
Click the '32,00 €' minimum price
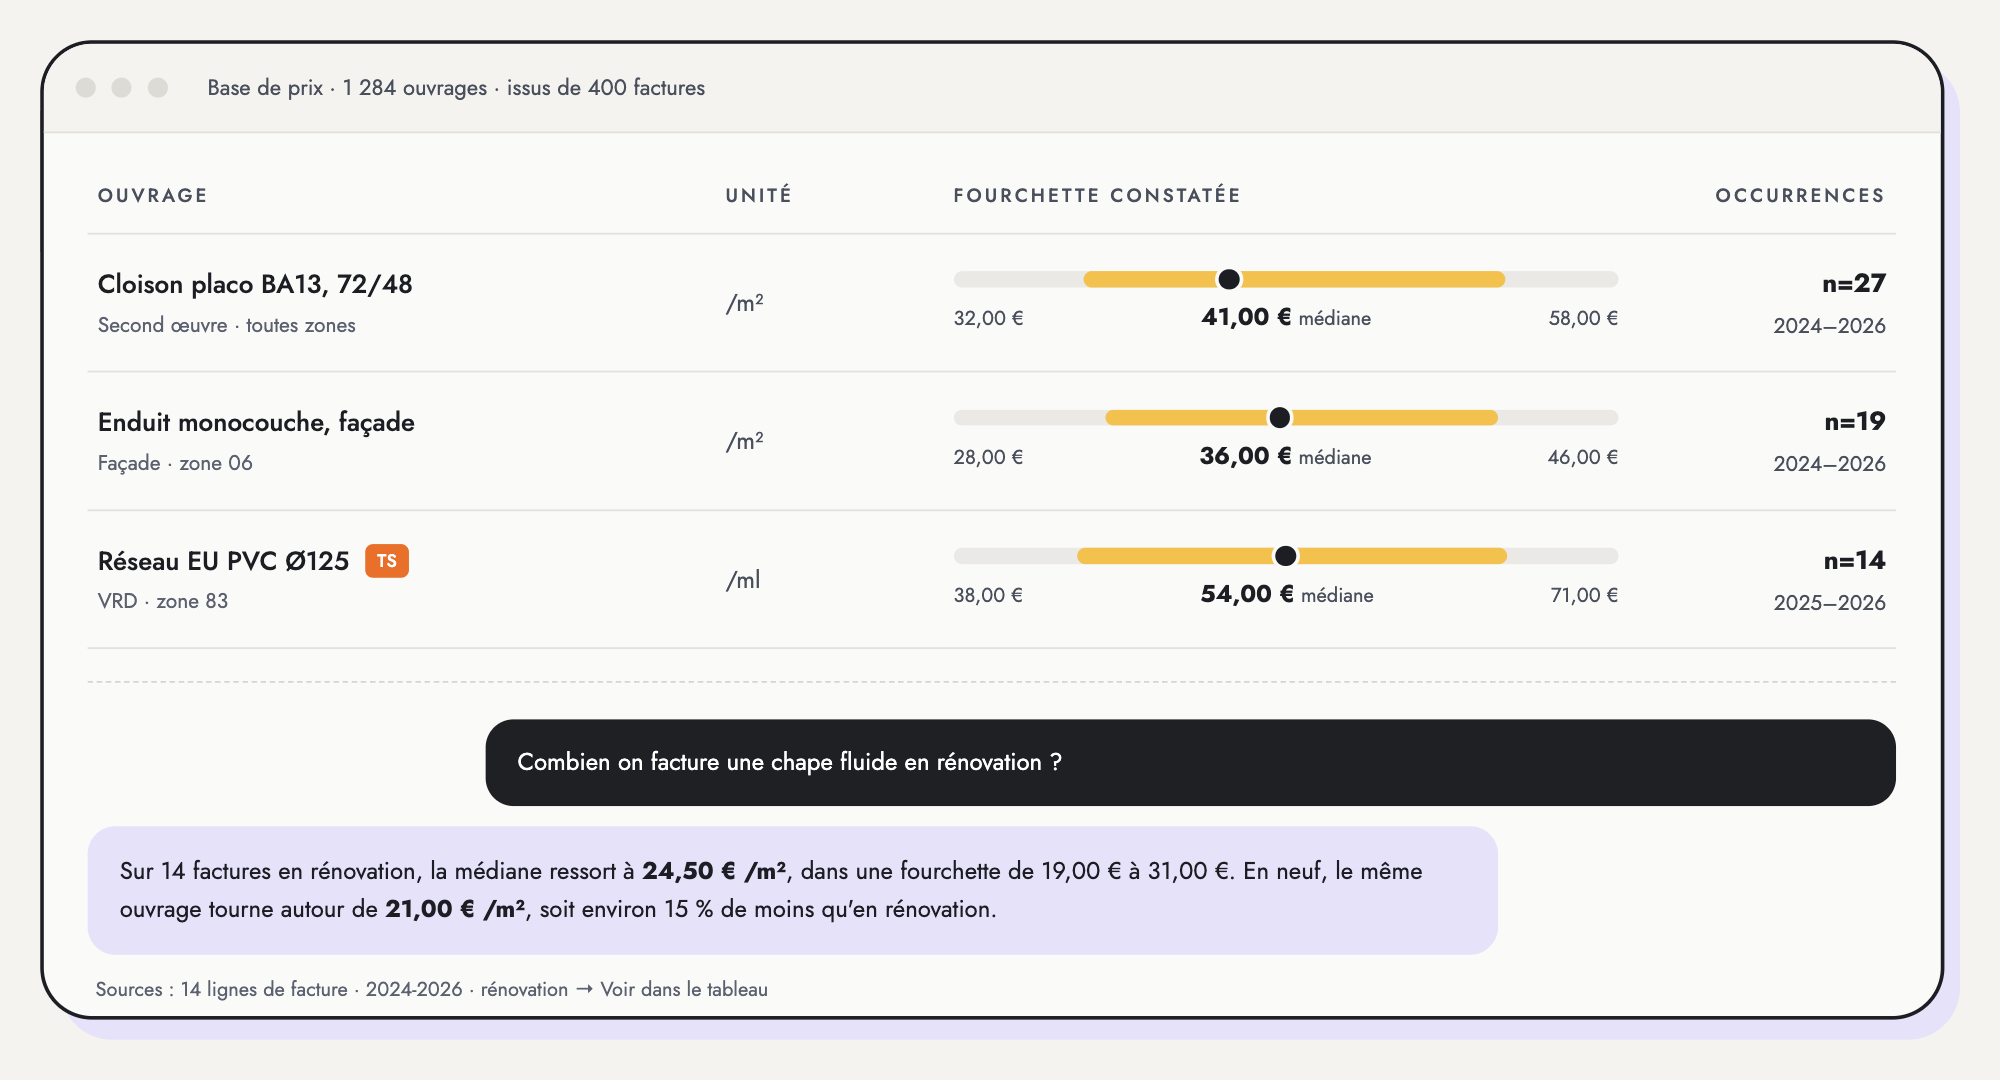[x=988, y=318]
